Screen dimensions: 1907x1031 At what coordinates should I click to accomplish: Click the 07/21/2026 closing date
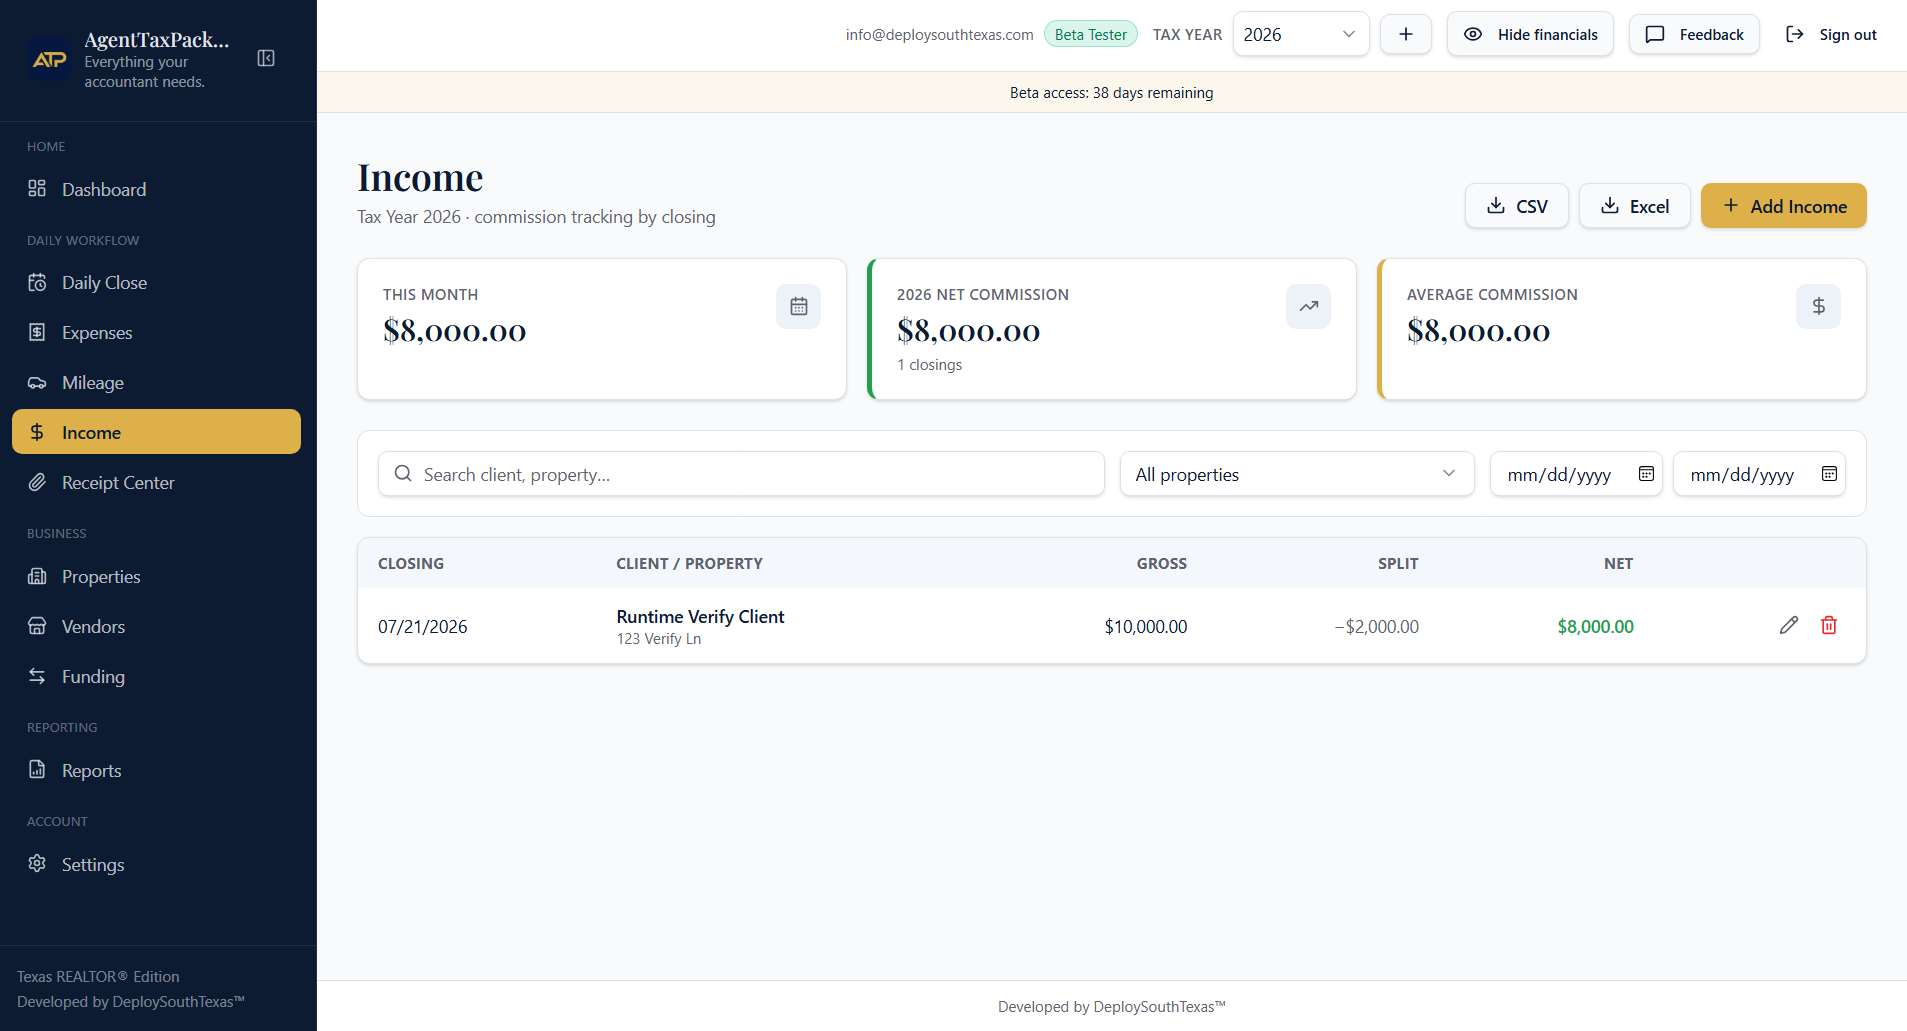pyautogui.click(x=422, y=627)
